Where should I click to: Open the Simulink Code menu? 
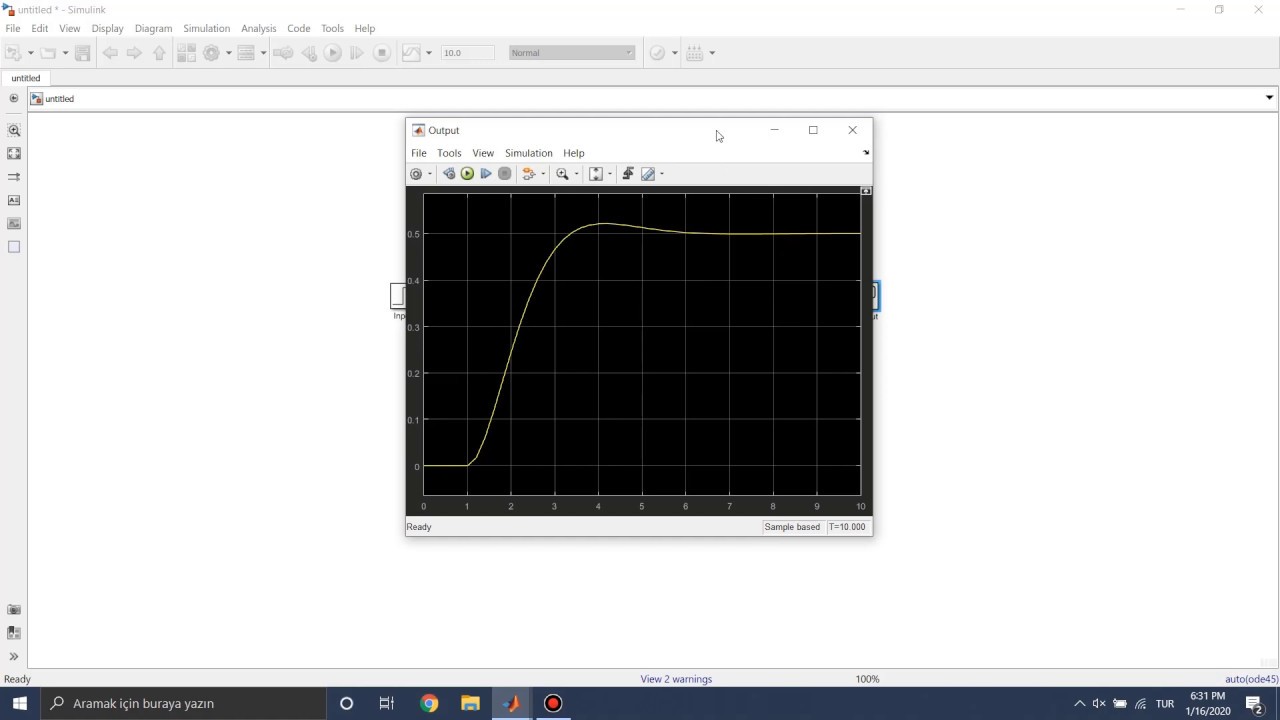point(298,28)
